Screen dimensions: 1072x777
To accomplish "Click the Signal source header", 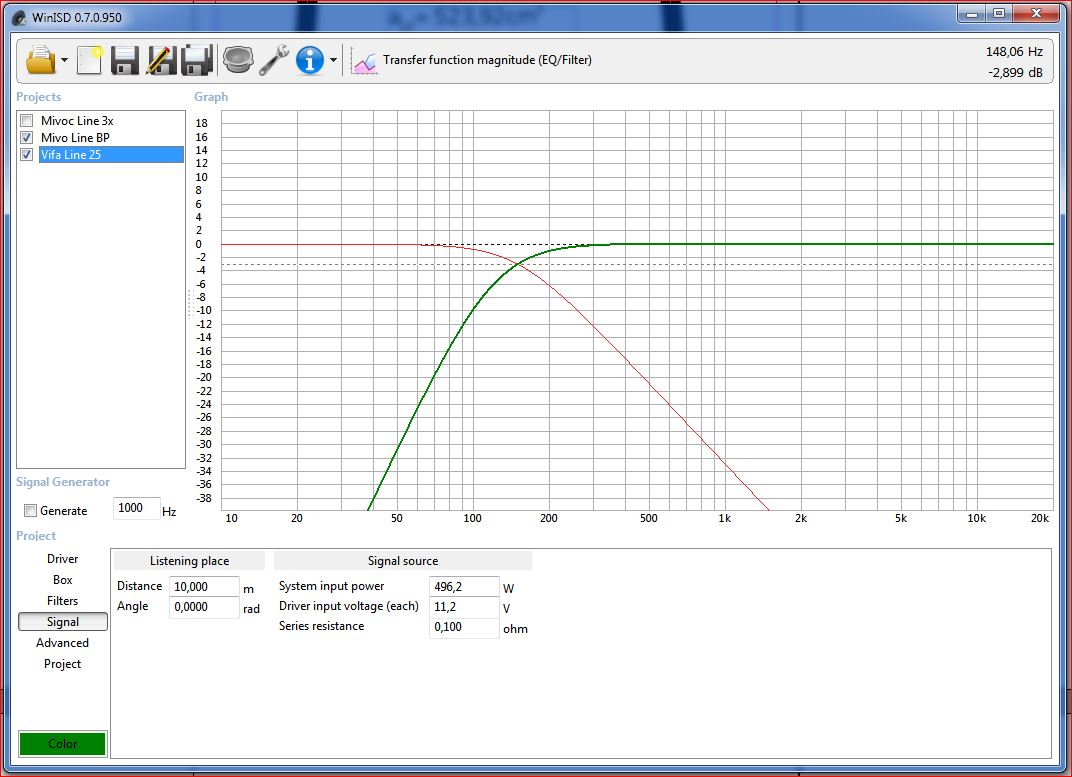I will click(403, 561).
